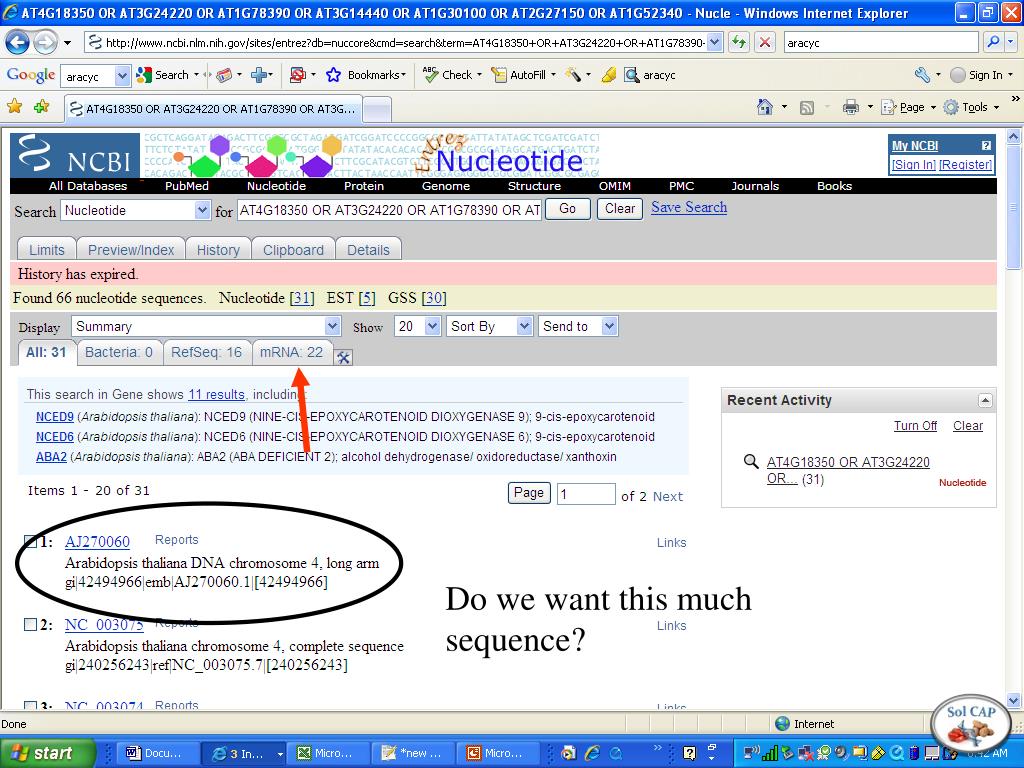Viewport: 1024px width, 768px height.
Task: Switch to the Preview/Index tab
Action: pos(131,250)
